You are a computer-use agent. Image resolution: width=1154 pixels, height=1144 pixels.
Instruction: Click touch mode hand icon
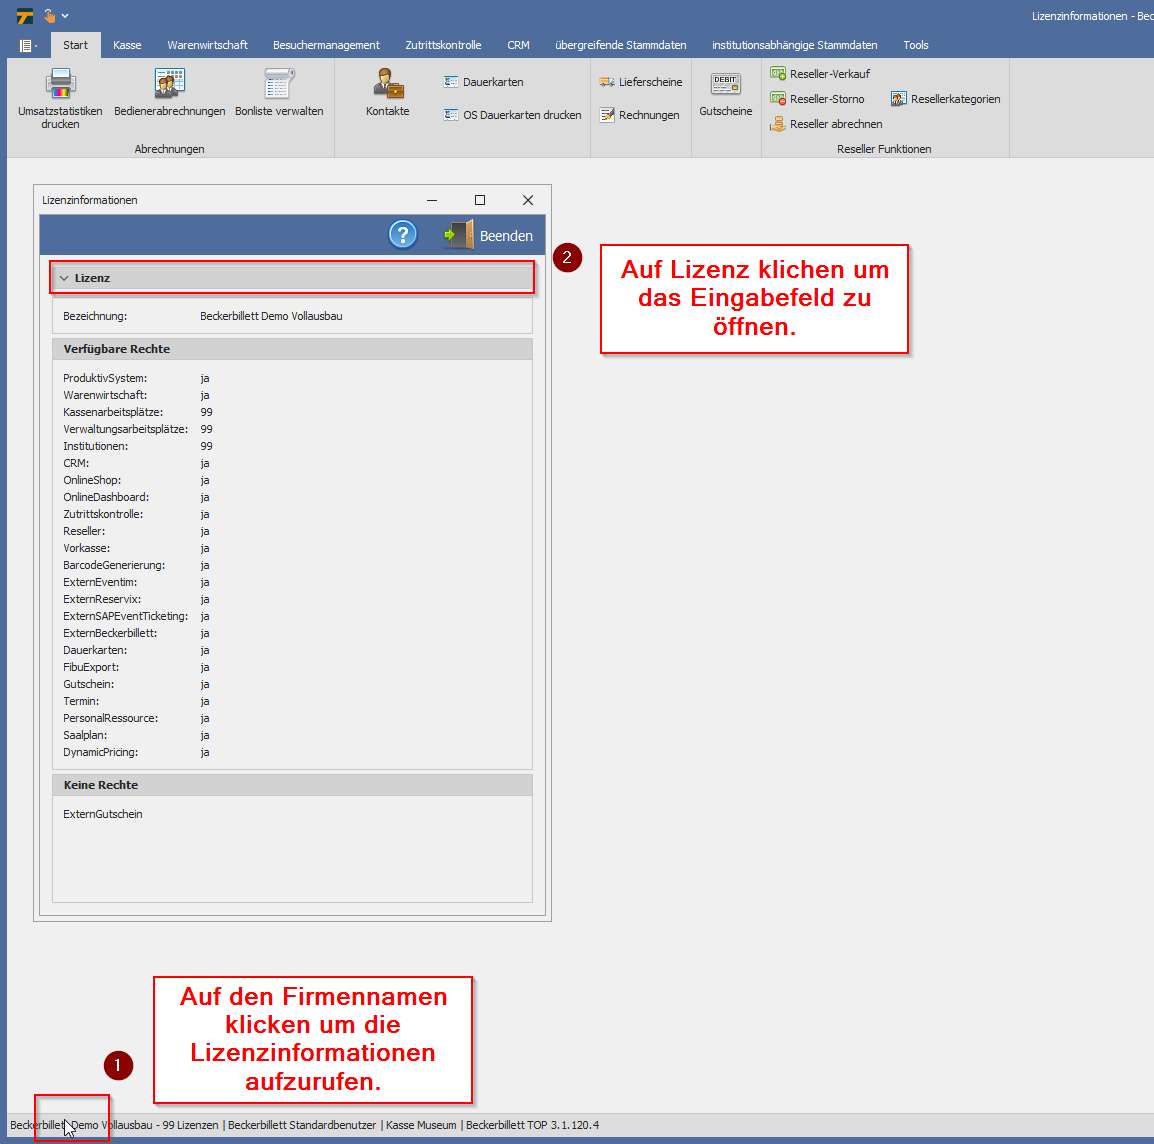click(49, 15)
